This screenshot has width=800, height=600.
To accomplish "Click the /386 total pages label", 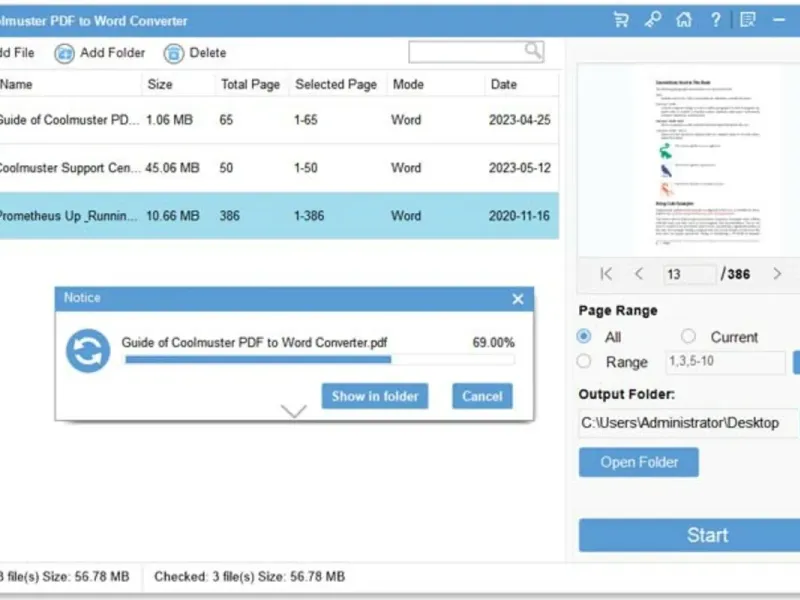I will tap(735, 274).
